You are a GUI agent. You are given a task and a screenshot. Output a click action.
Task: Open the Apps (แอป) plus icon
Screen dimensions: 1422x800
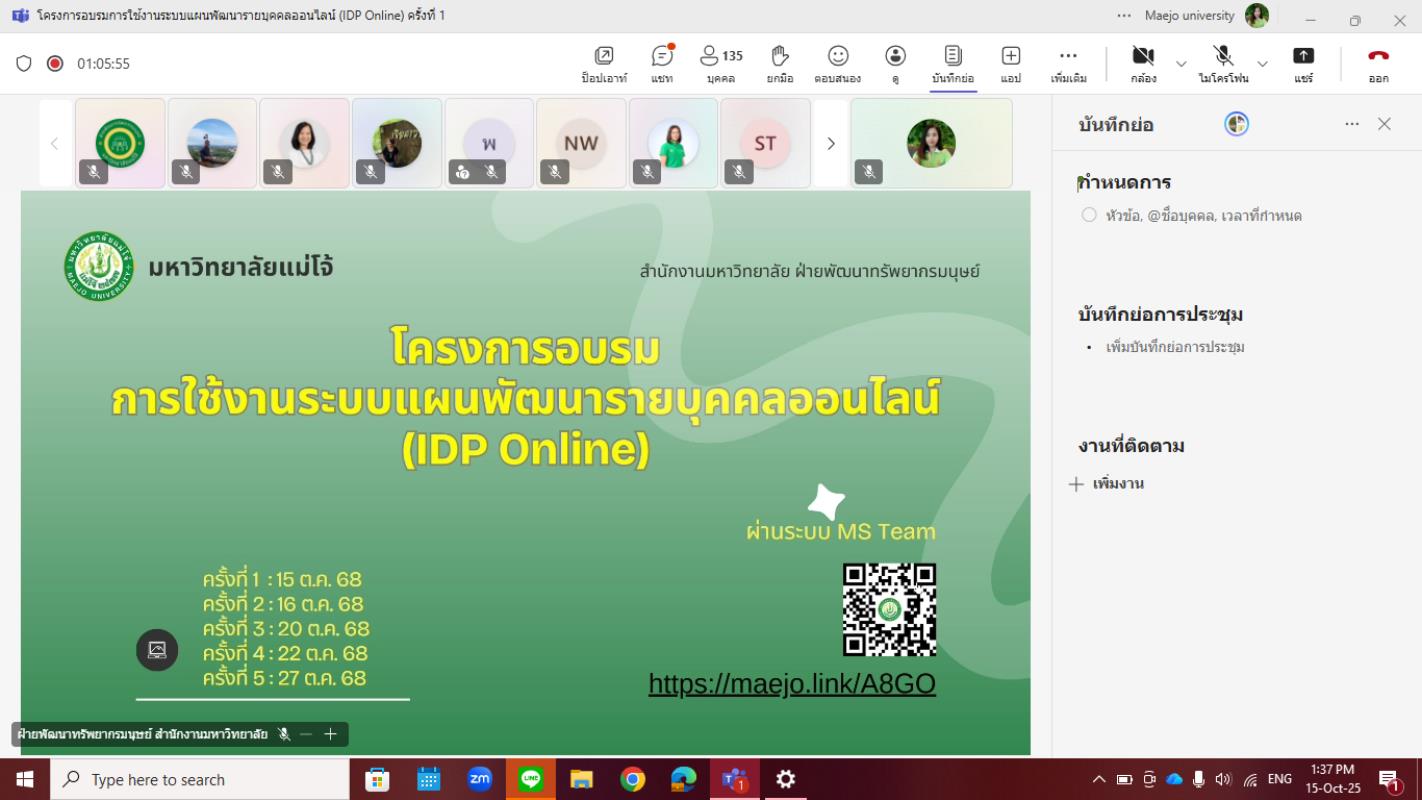1010,63
